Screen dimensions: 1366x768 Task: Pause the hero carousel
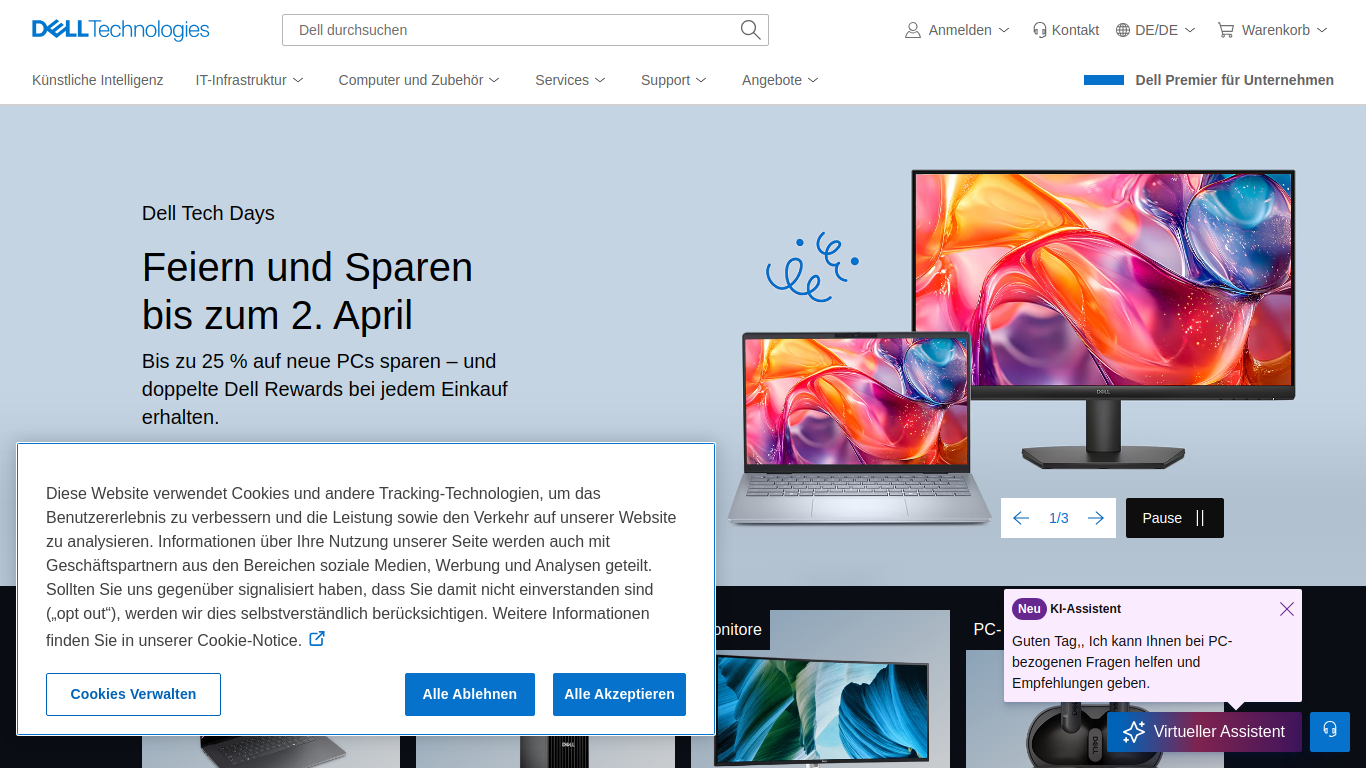pos(1175,518)
